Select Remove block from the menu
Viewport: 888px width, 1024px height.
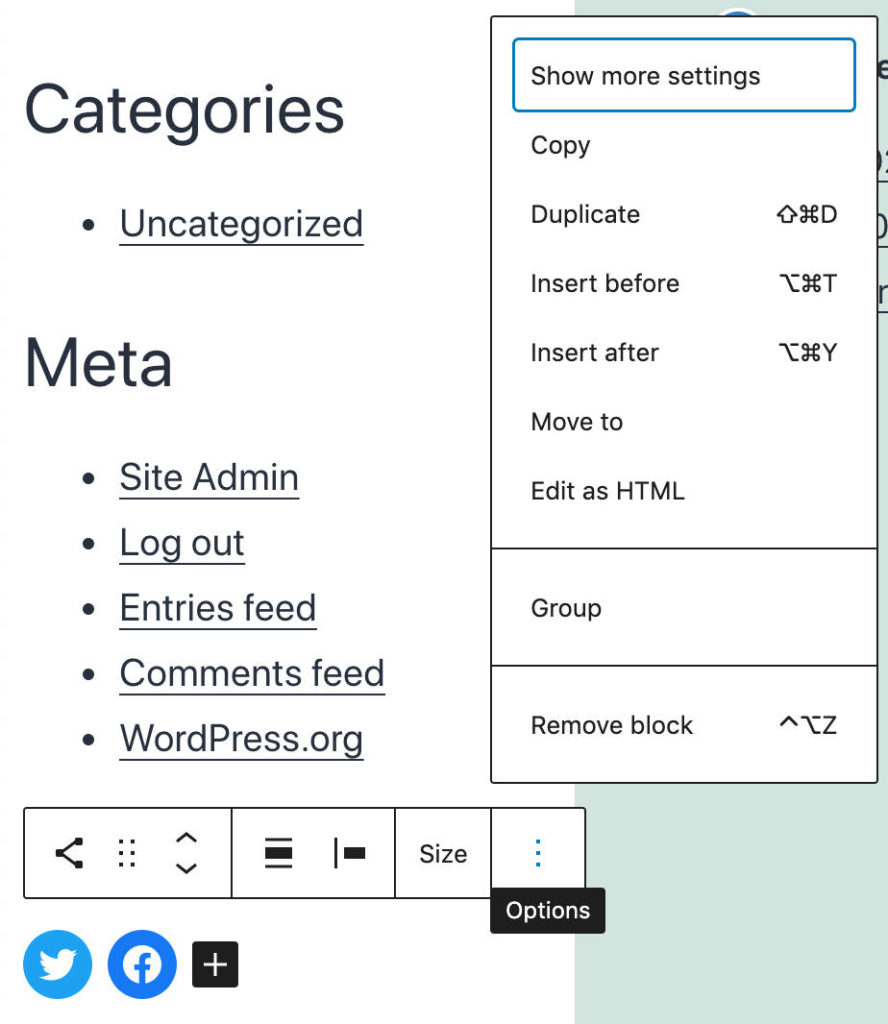pyautogui.click(x=611, y=725)
